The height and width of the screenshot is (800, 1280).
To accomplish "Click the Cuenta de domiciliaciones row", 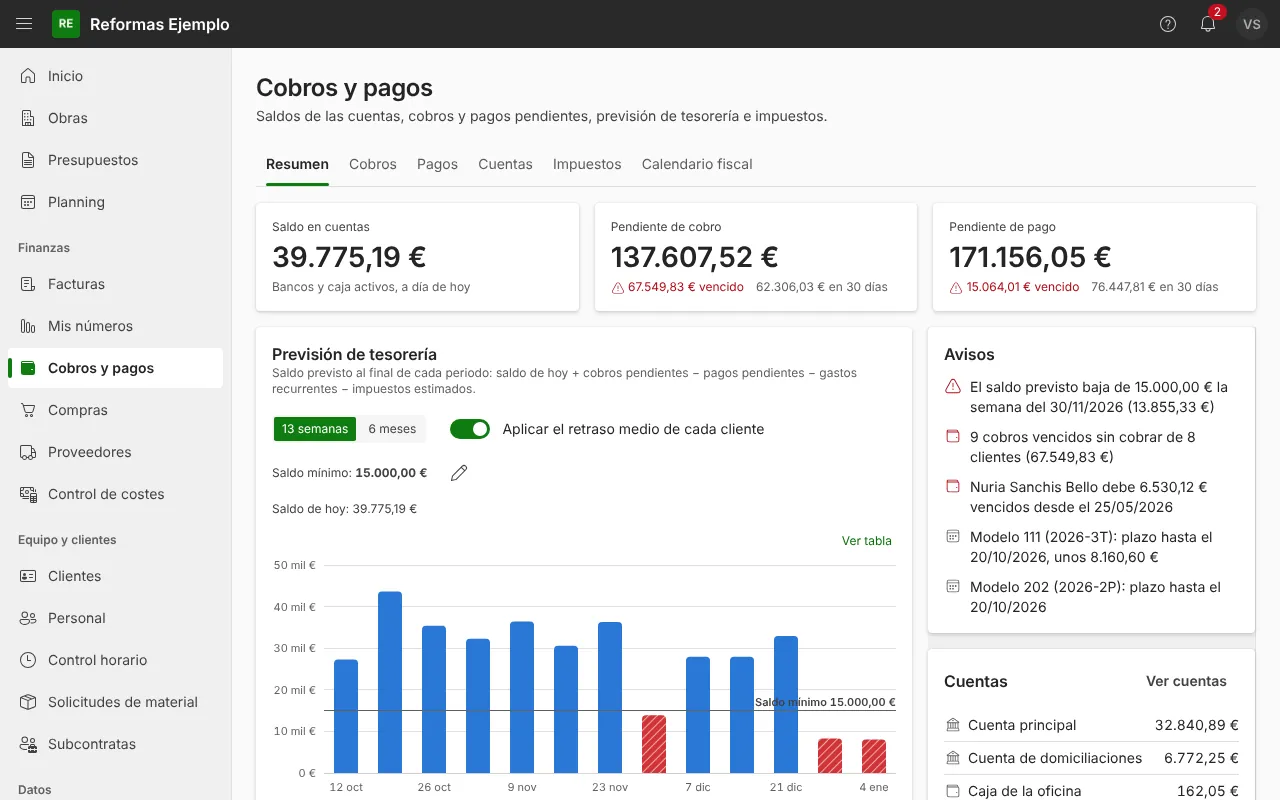I will point(1091,758).
